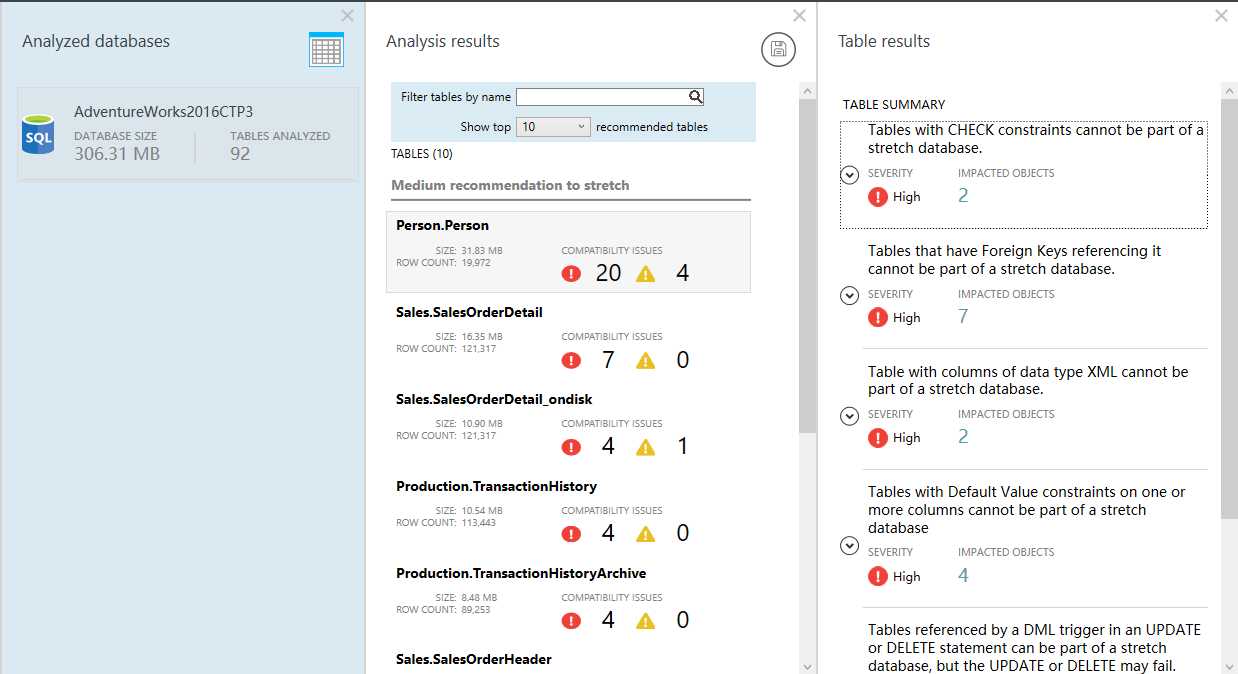Select the Production.TransactionHistoryArchive table
This screenshot has width=1238, height=674.
[x=568, y=599]
